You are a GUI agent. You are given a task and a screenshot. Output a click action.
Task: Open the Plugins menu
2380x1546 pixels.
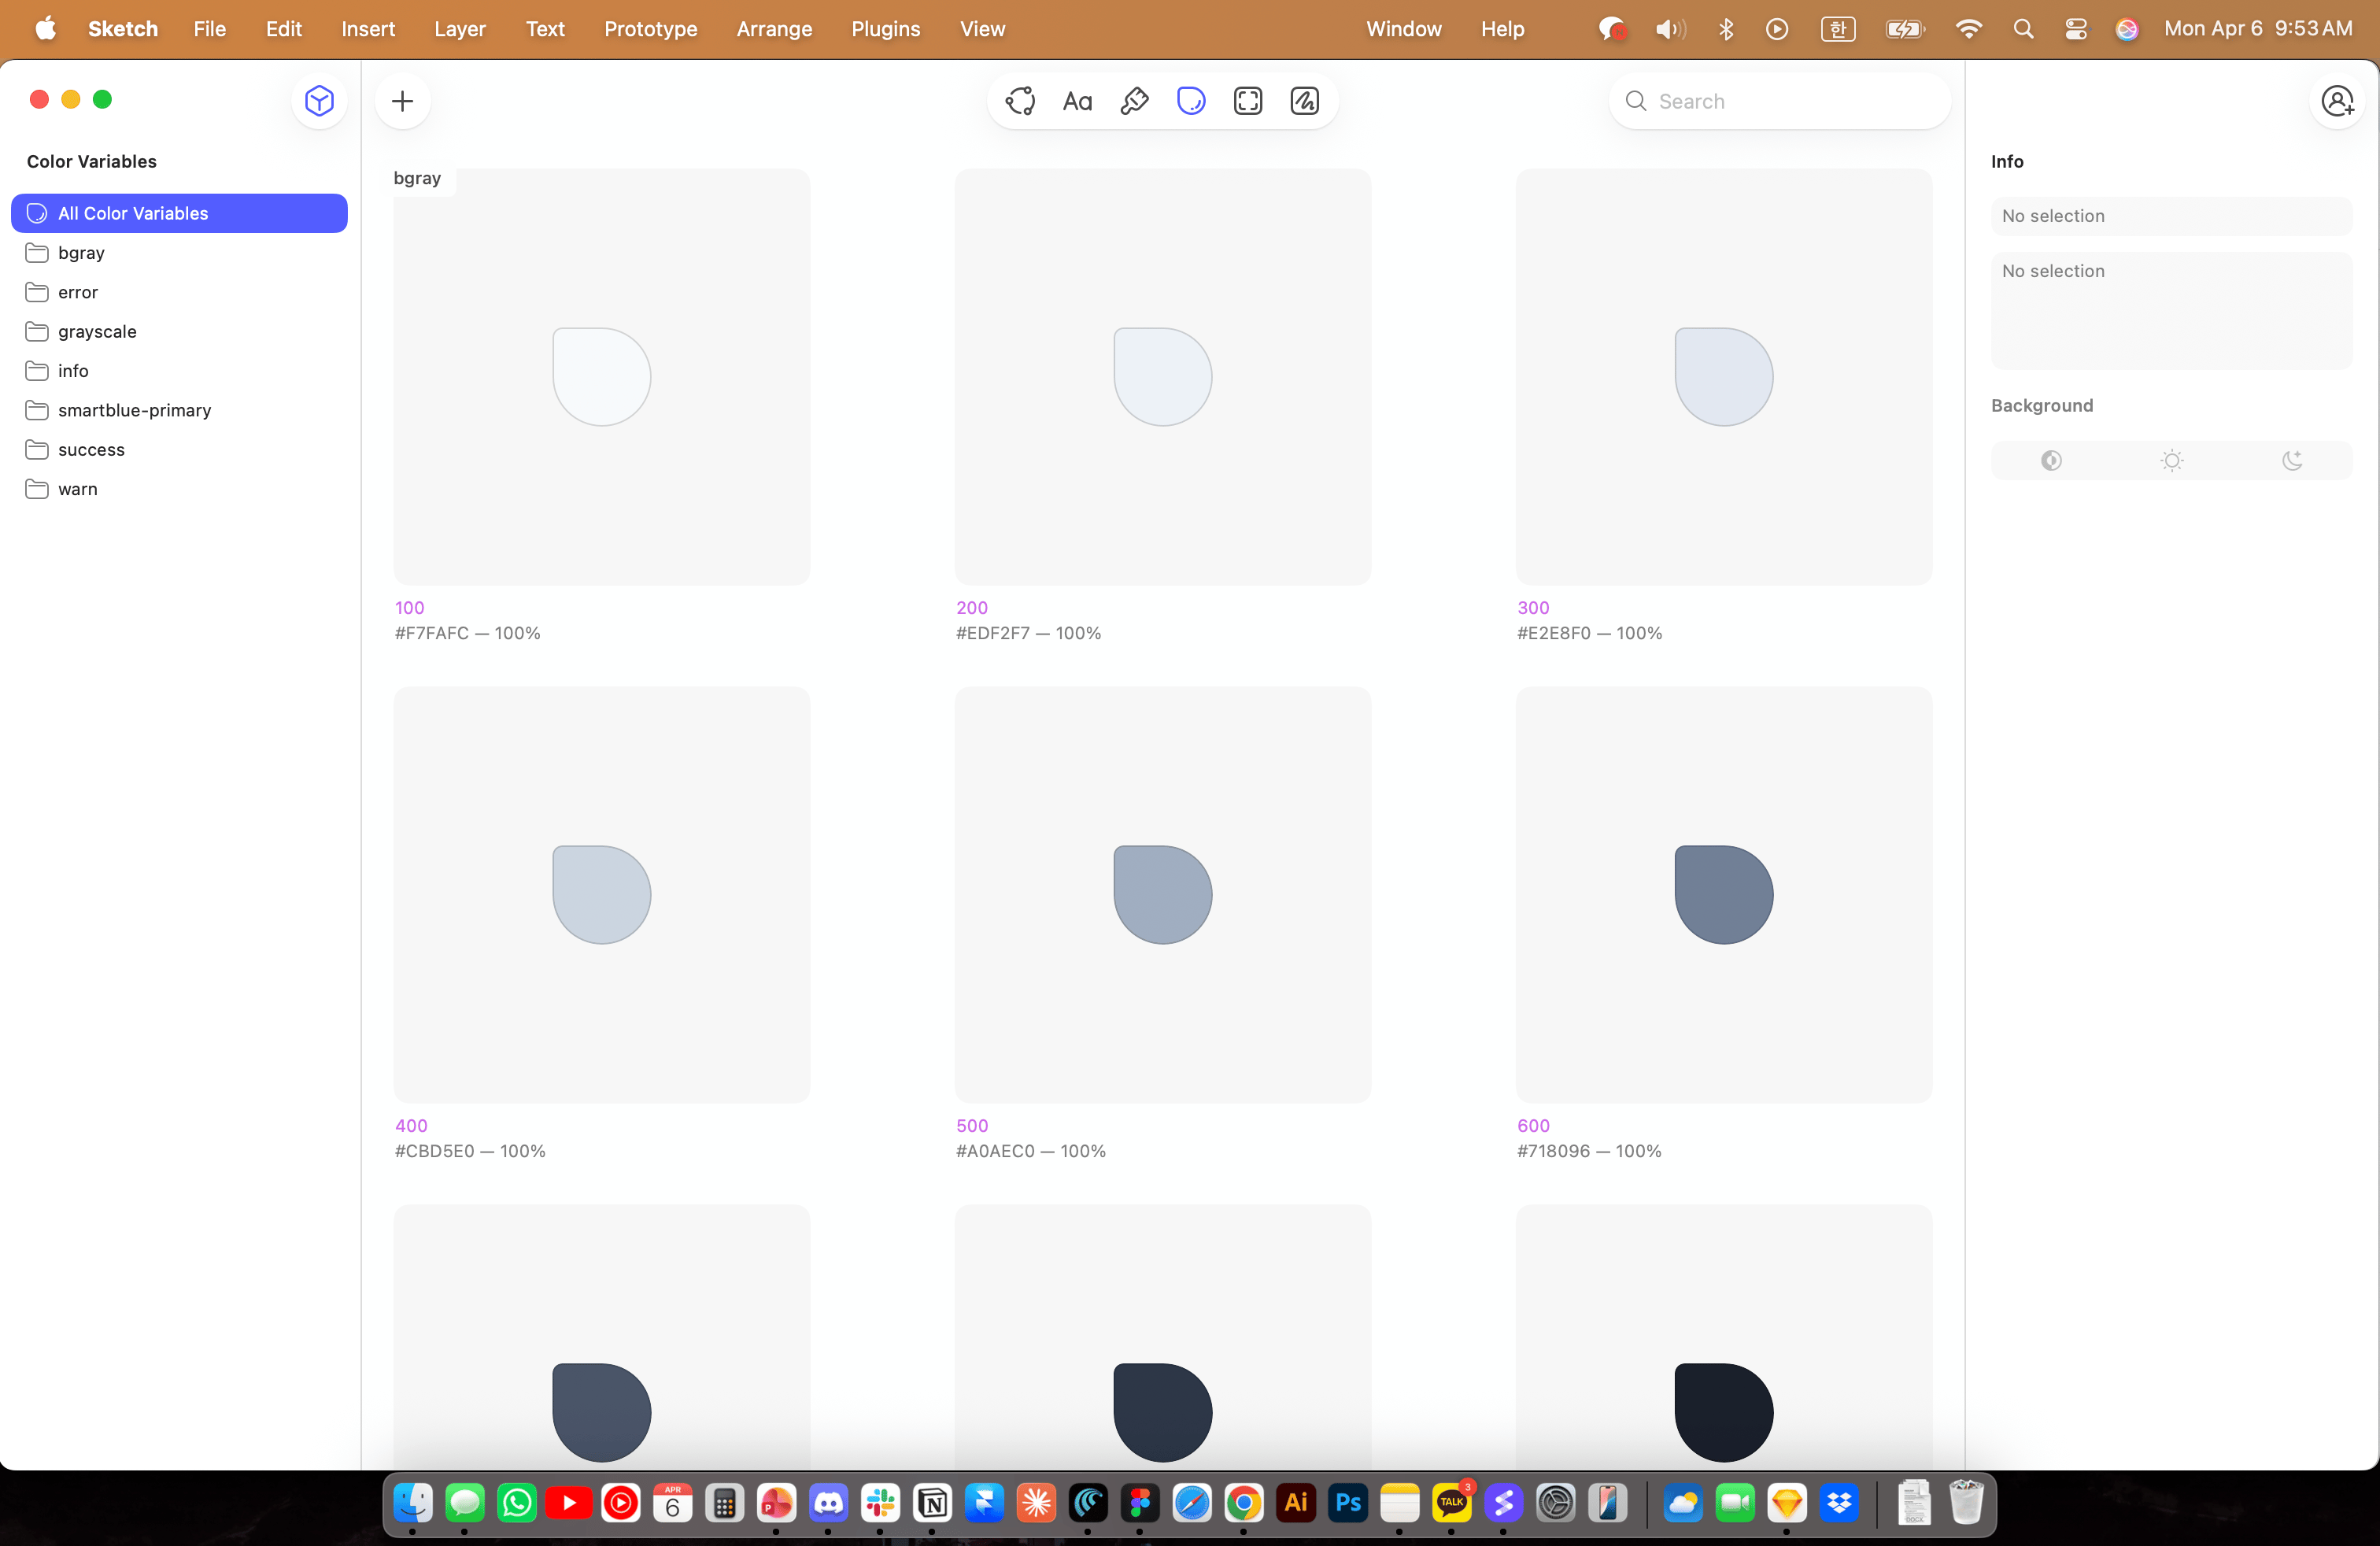coord(885,29)
